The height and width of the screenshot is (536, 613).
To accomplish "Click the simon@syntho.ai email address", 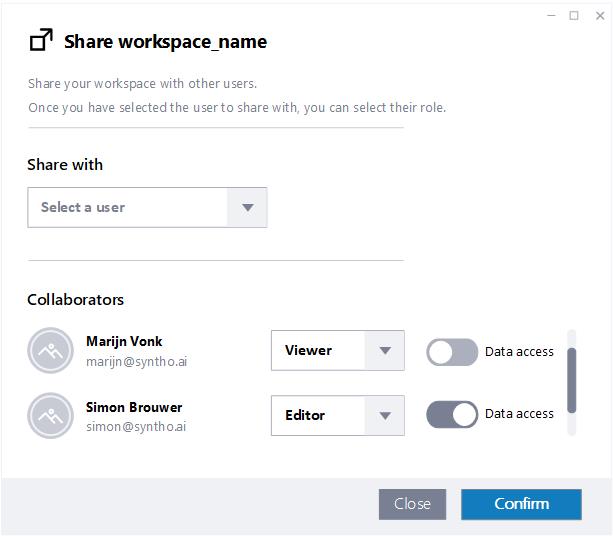I will coord(136,427).
